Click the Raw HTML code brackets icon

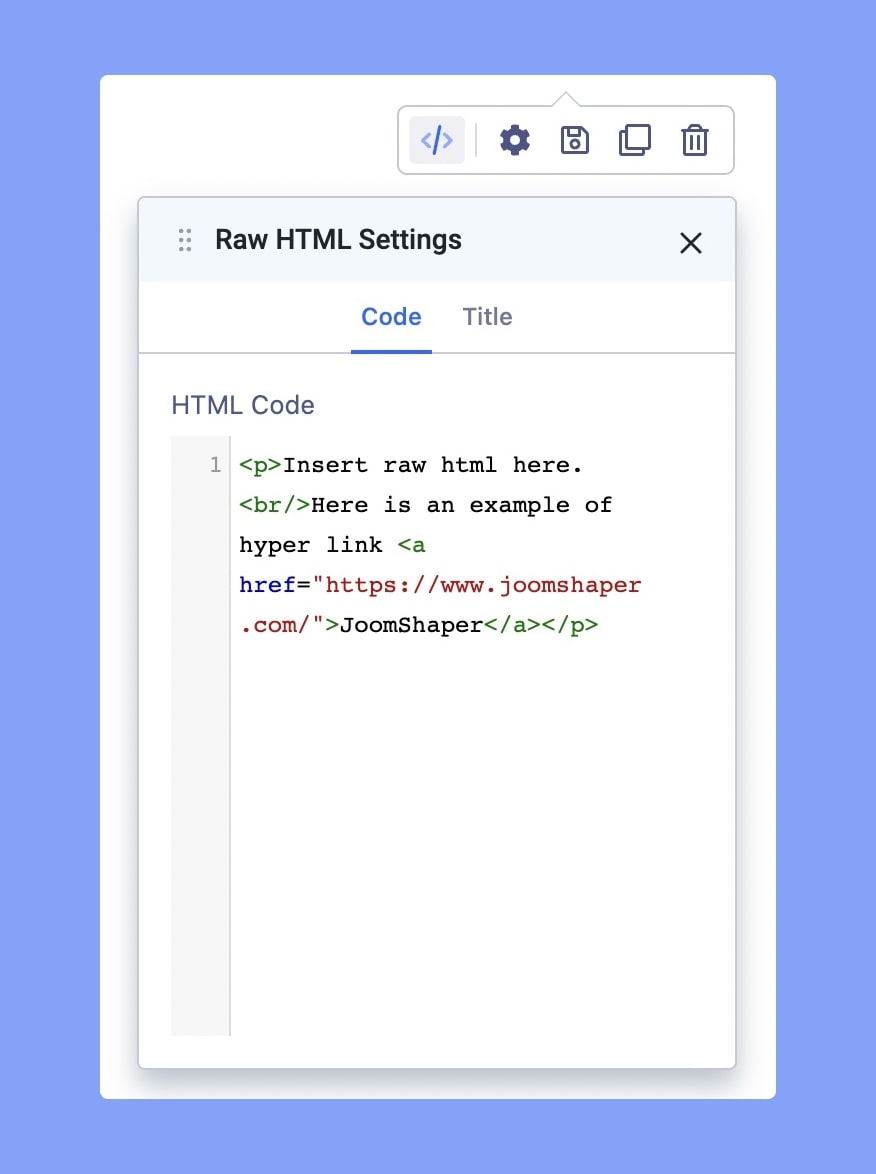pos(437,140)
